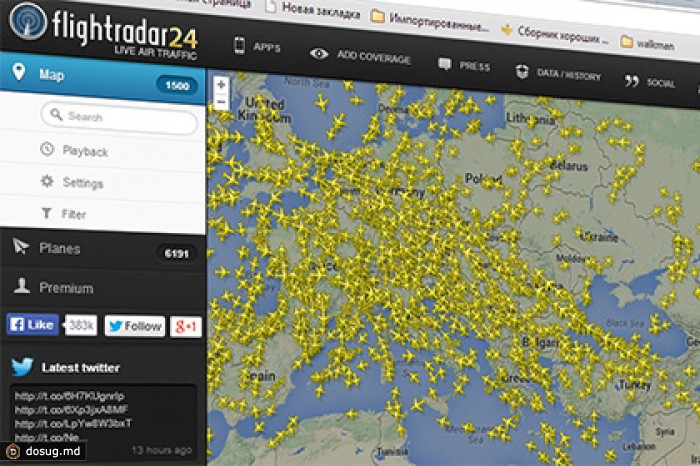Click the Turkey label on the map
The image size is (700, 466).
point(635,385)
